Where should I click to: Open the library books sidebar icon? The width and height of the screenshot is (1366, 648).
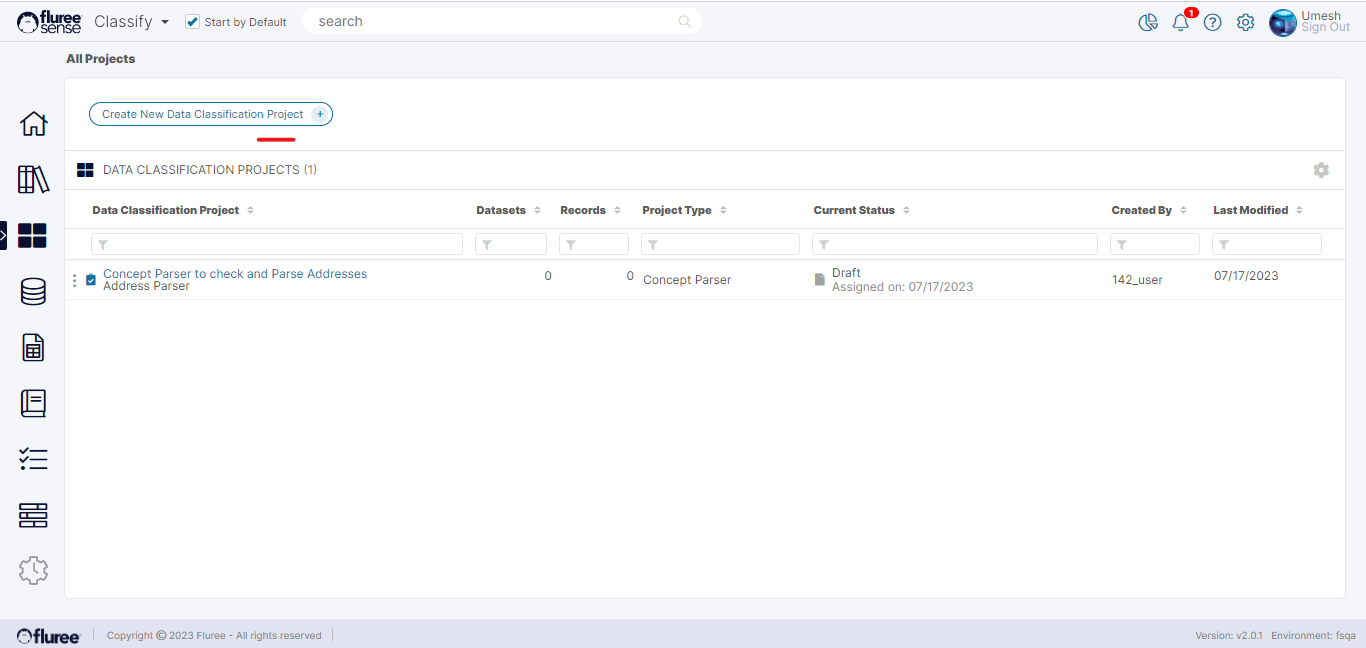pos(33,180)
